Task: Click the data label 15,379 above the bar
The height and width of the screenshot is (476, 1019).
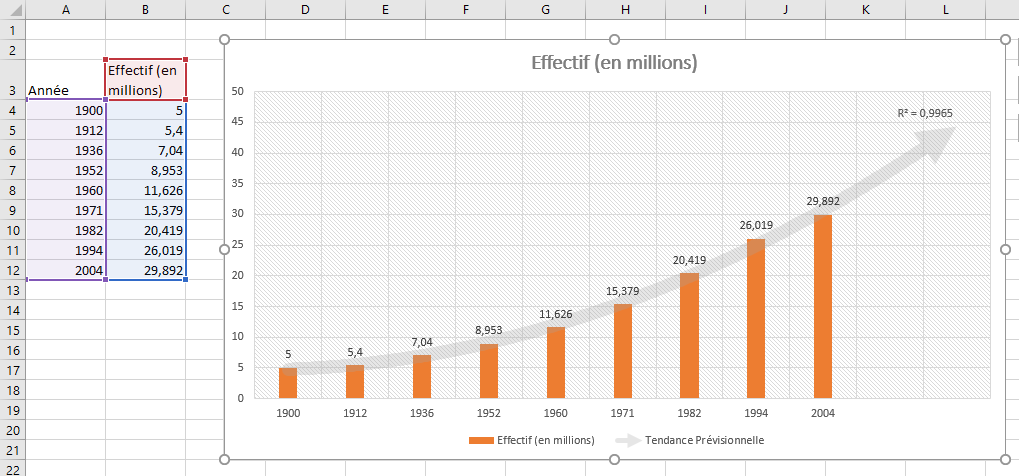Action: point(622,291)
